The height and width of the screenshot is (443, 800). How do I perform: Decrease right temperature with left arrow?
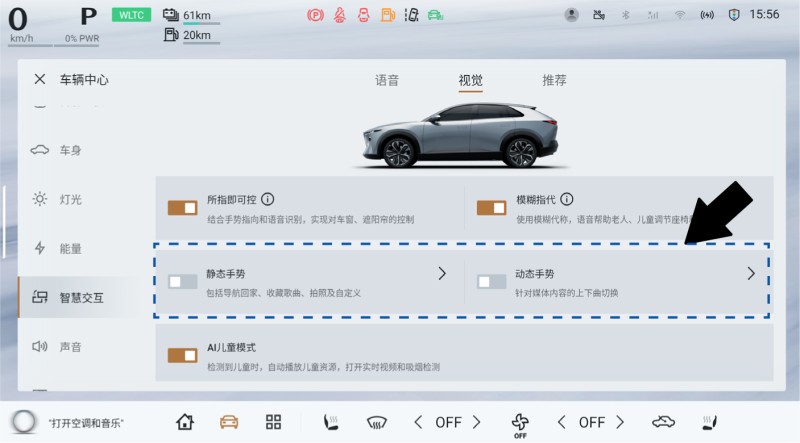(562, 422)
